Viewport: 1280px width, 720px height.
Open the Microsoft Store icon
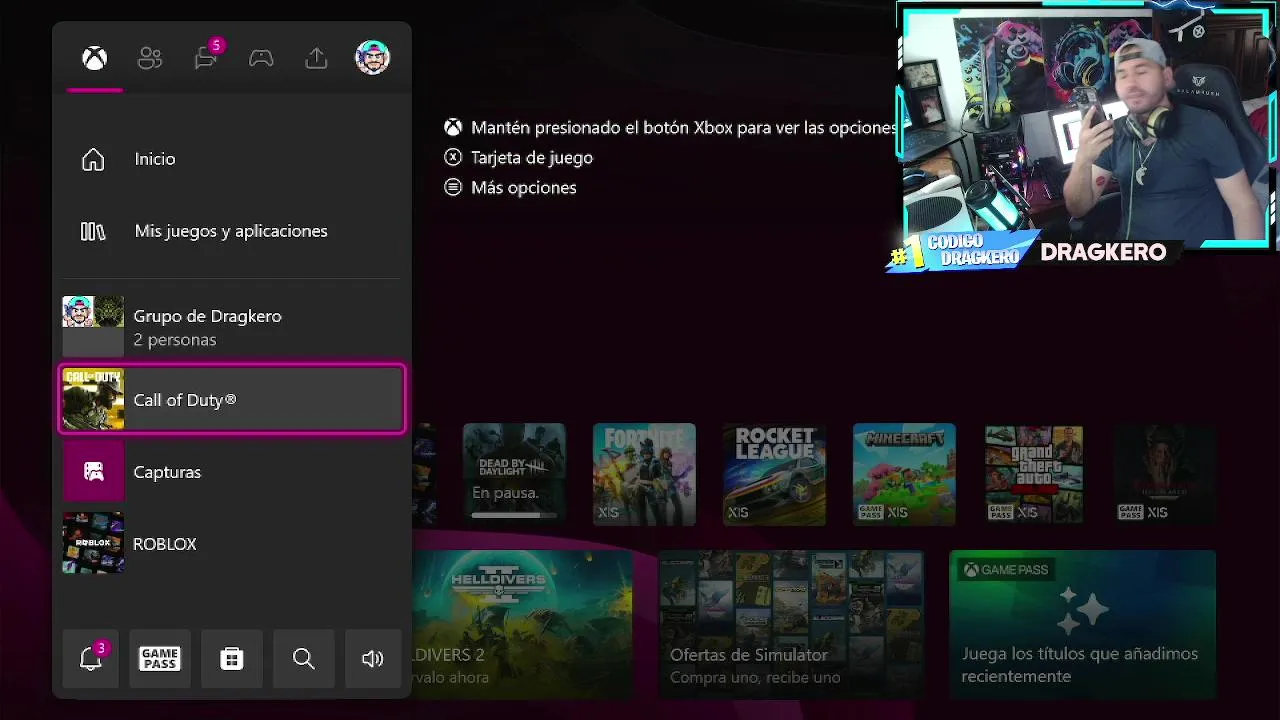coord(232,658)
